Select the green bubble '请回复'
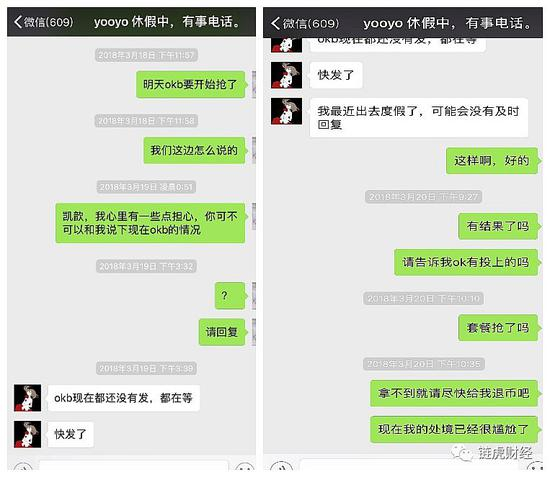550x477 pixels. point(222,332)
